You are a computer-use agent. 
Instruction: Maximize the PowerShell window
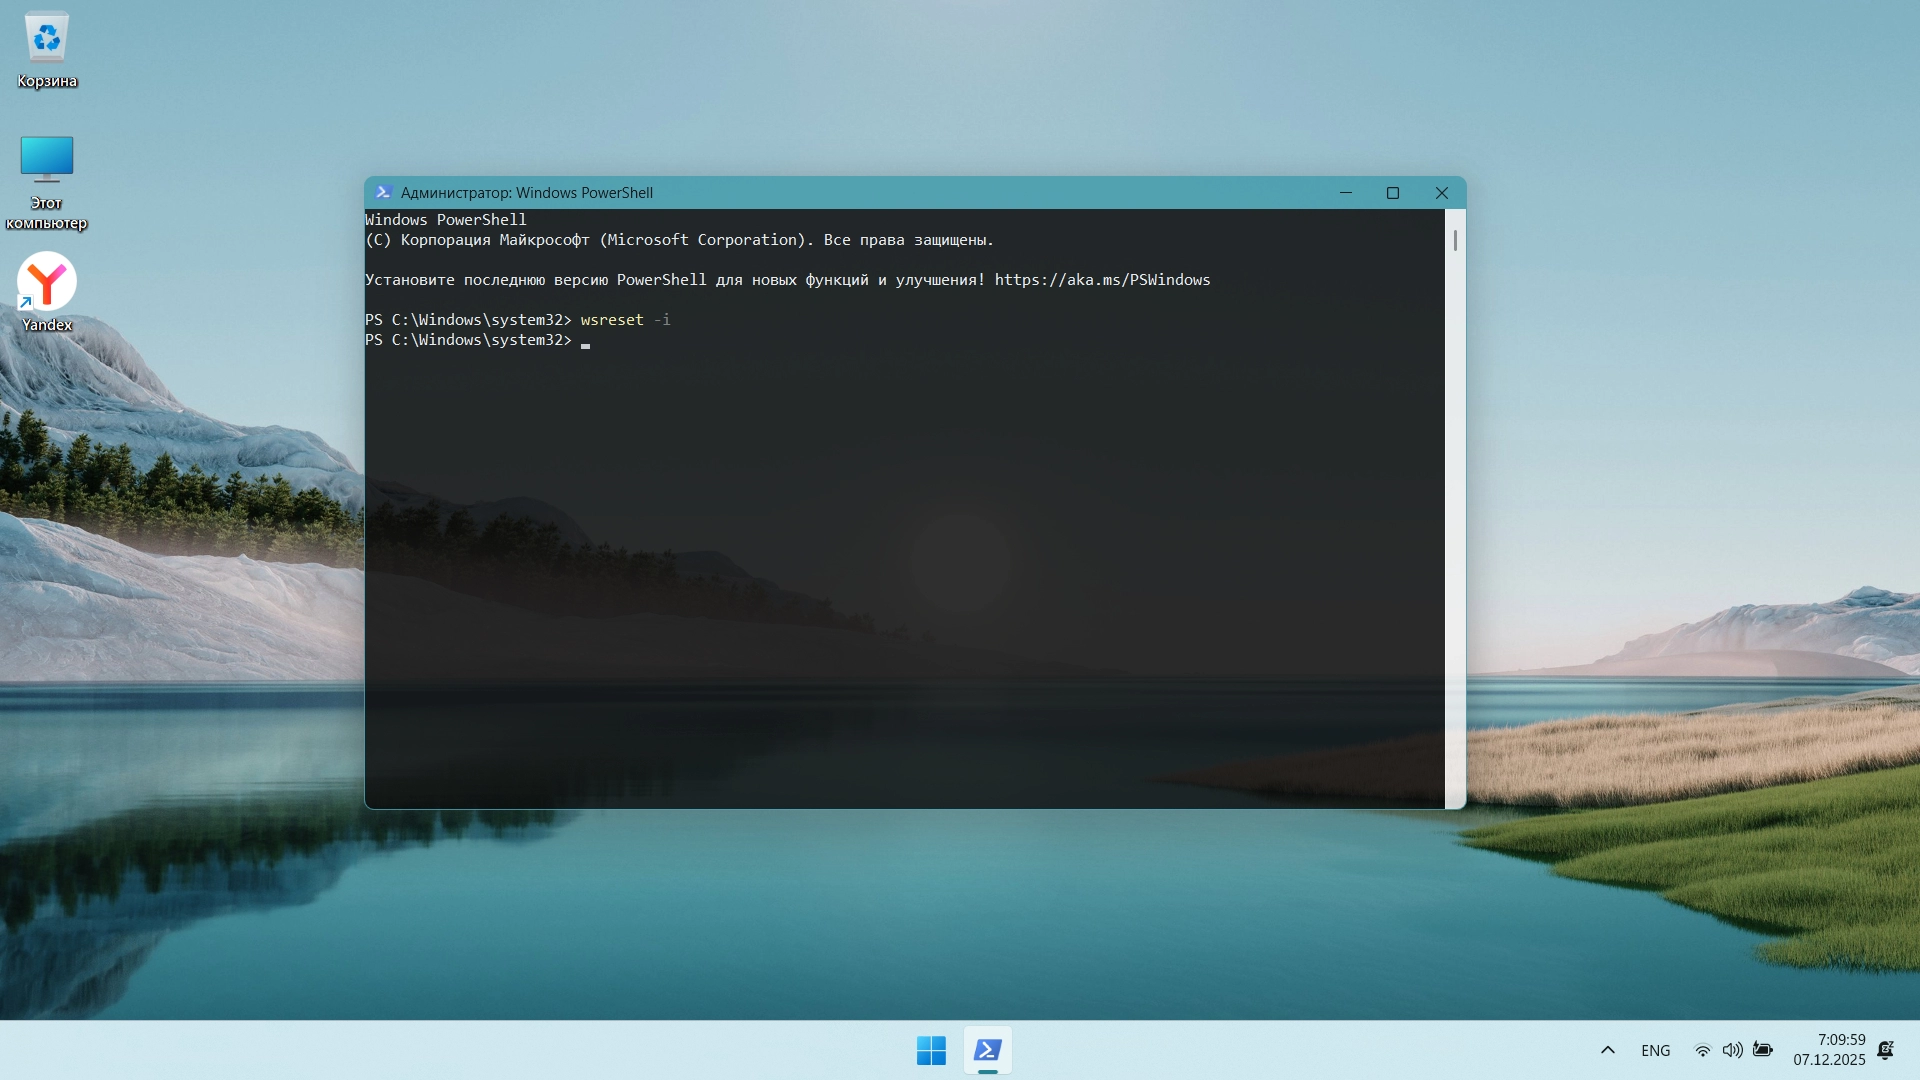pos(1393,192)
